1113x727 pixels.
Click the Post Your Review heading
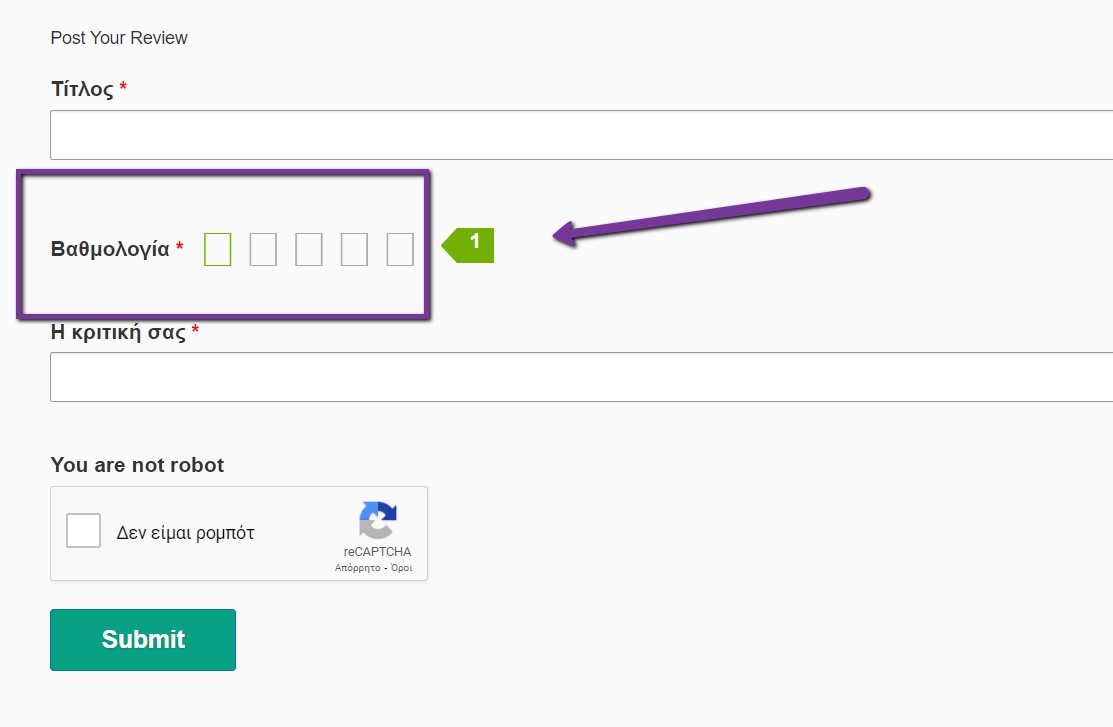point(119,38)
